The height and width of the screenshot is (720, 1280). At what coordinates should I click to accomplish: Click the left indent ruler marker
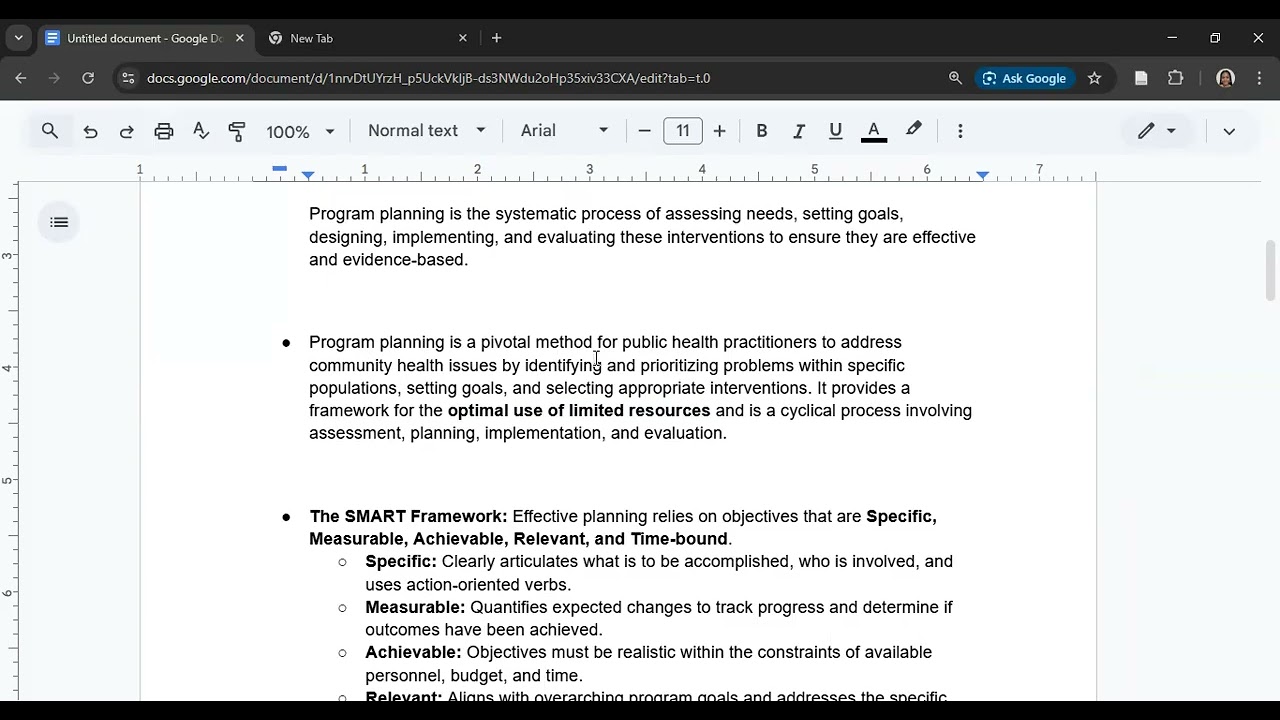tap(308, 176)
